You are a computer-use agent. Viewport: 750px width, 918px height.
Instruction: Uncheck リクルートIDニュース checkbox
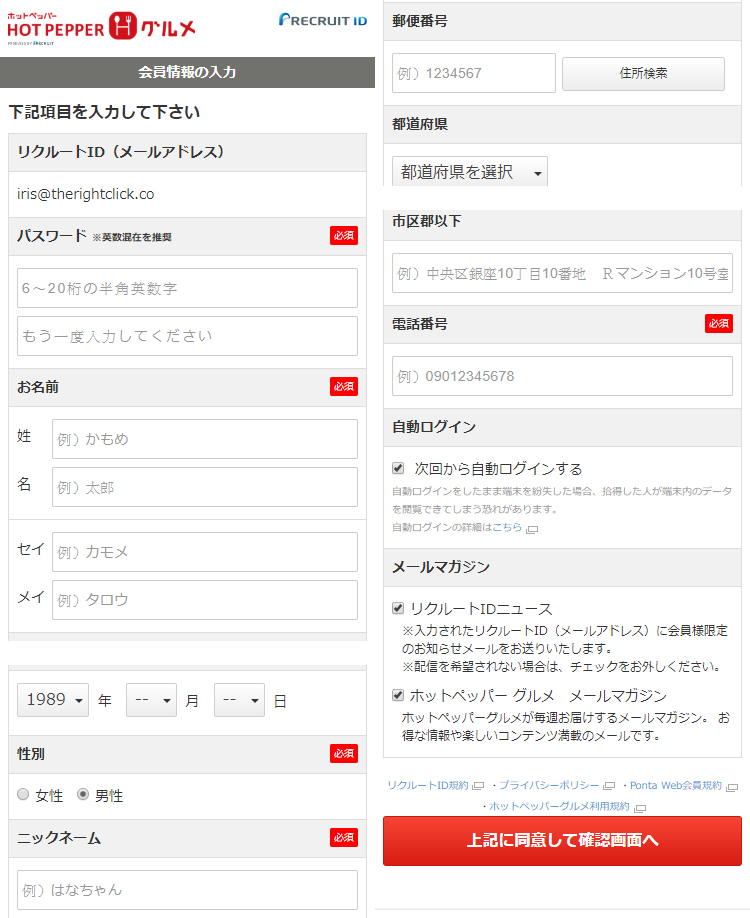pyautogui.click(x=398, y=608)
